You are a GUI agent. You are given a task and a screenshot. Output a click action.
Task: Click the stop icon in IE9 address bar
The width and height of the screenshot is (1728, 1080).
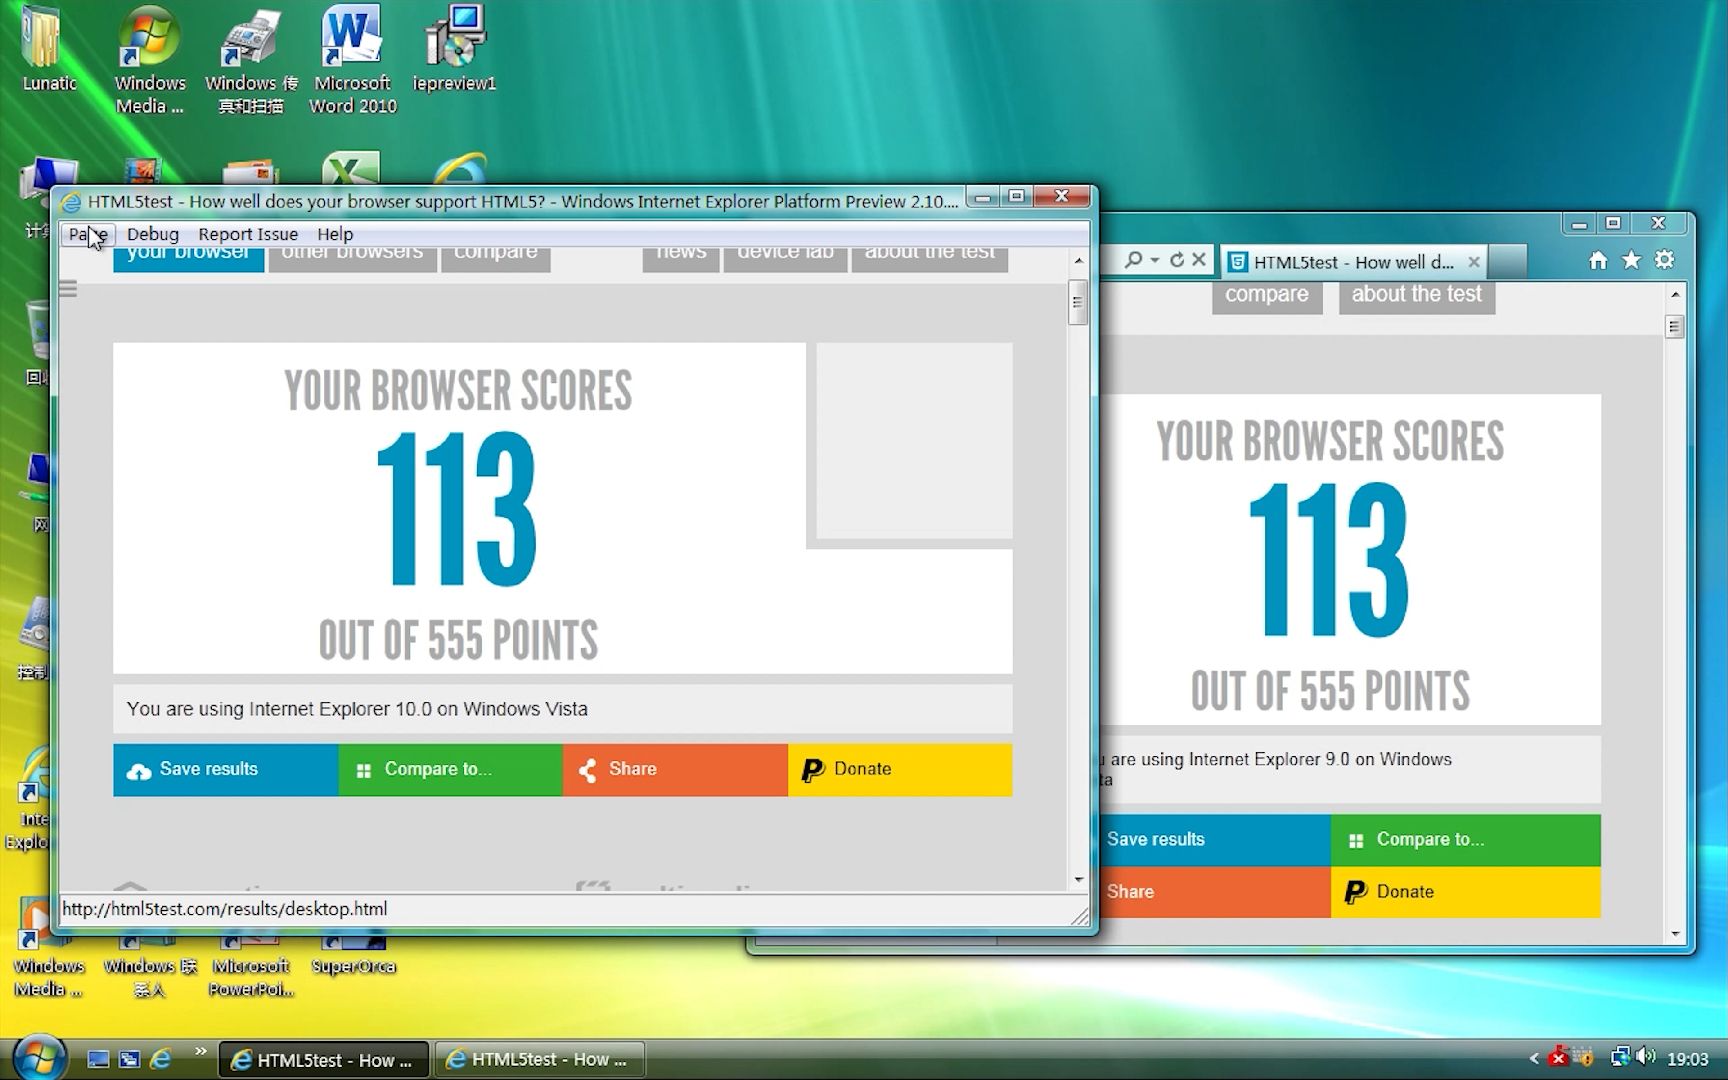point(1199,260)
